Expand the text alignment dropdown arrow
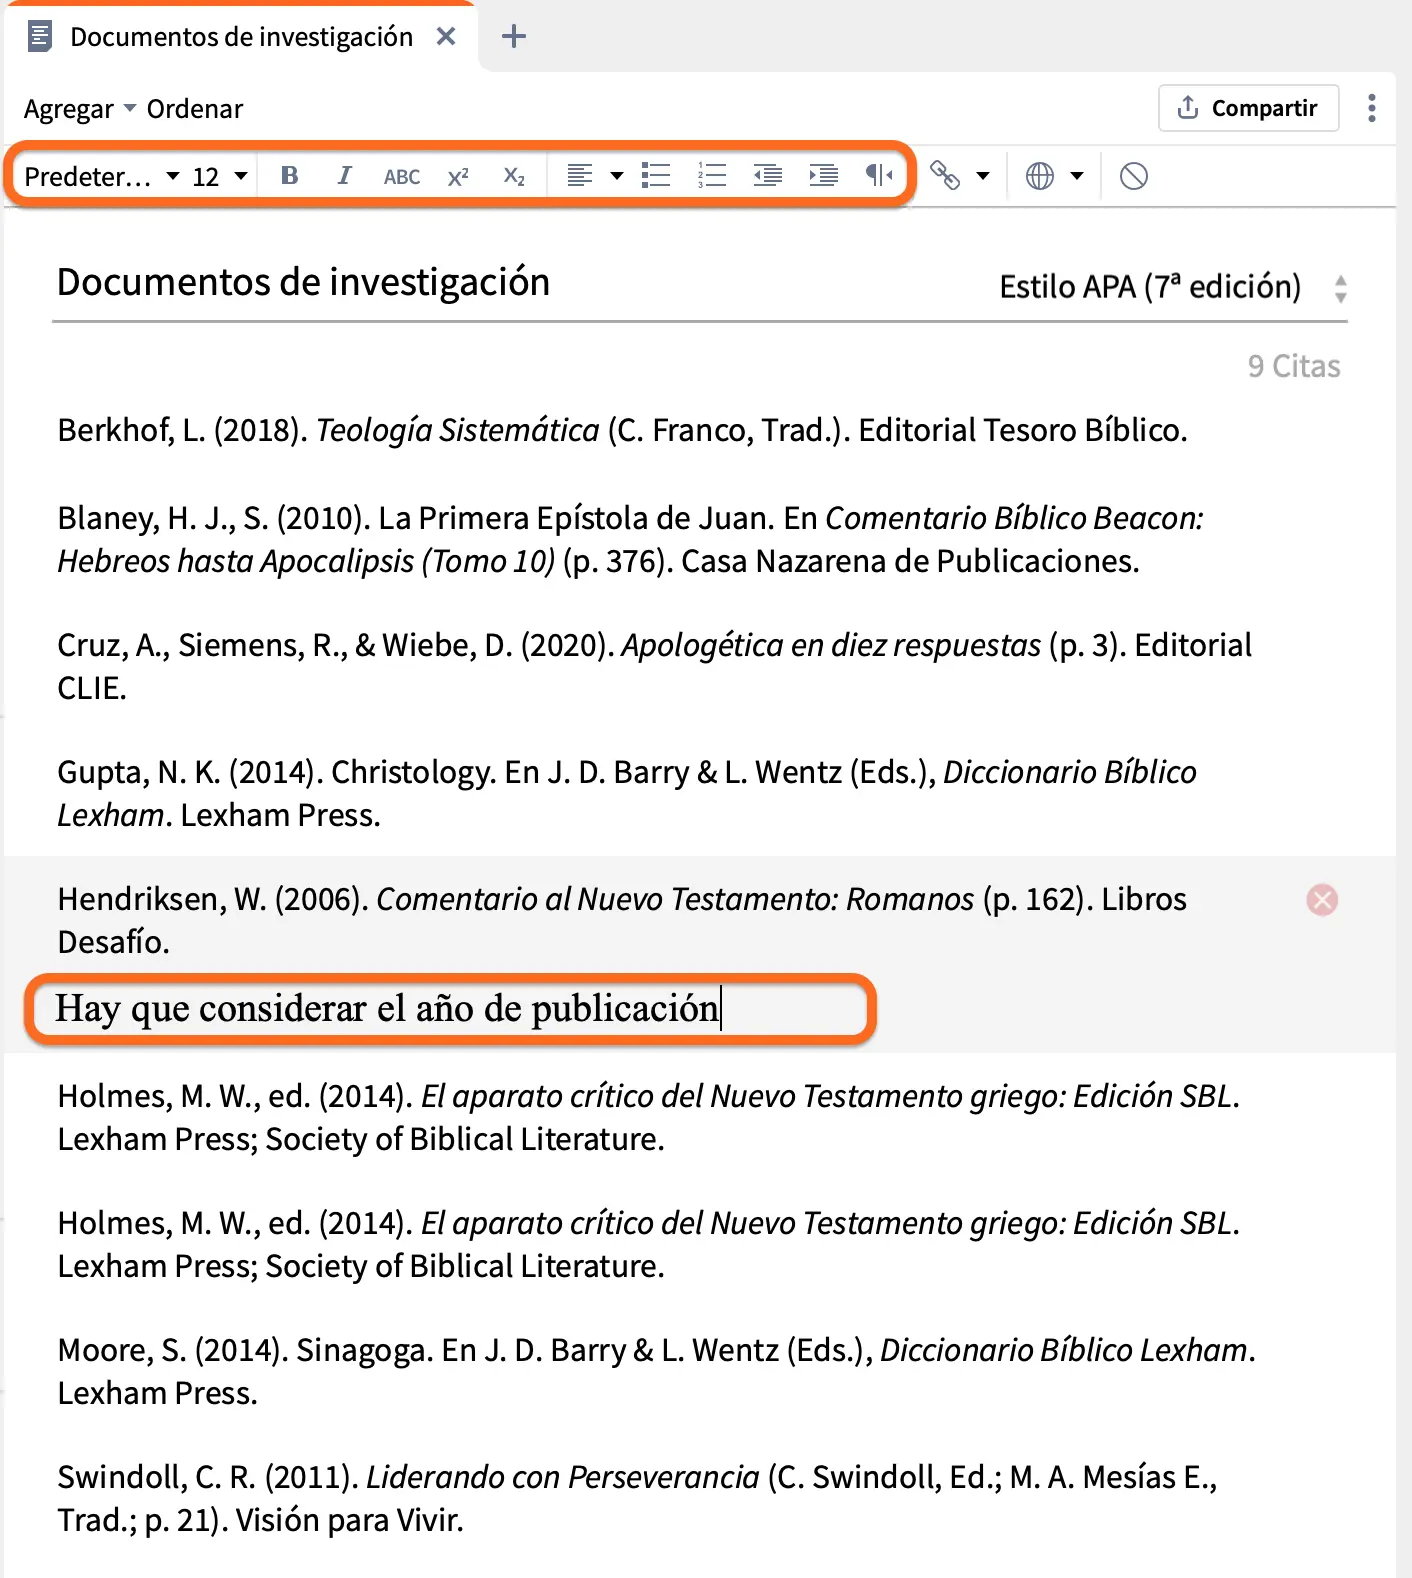 point(617,177)
